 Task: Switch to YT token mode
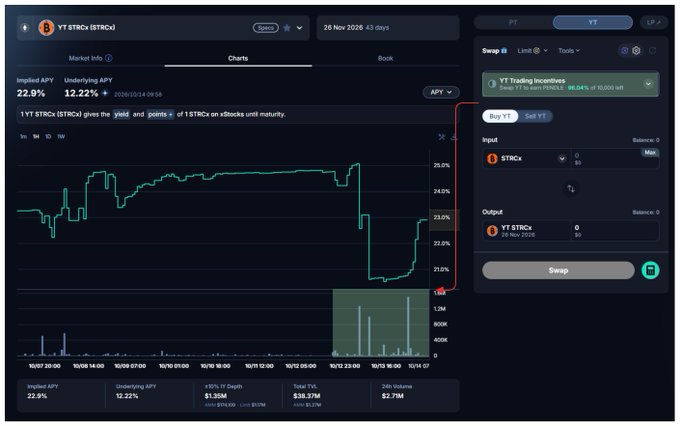(592, 22)
